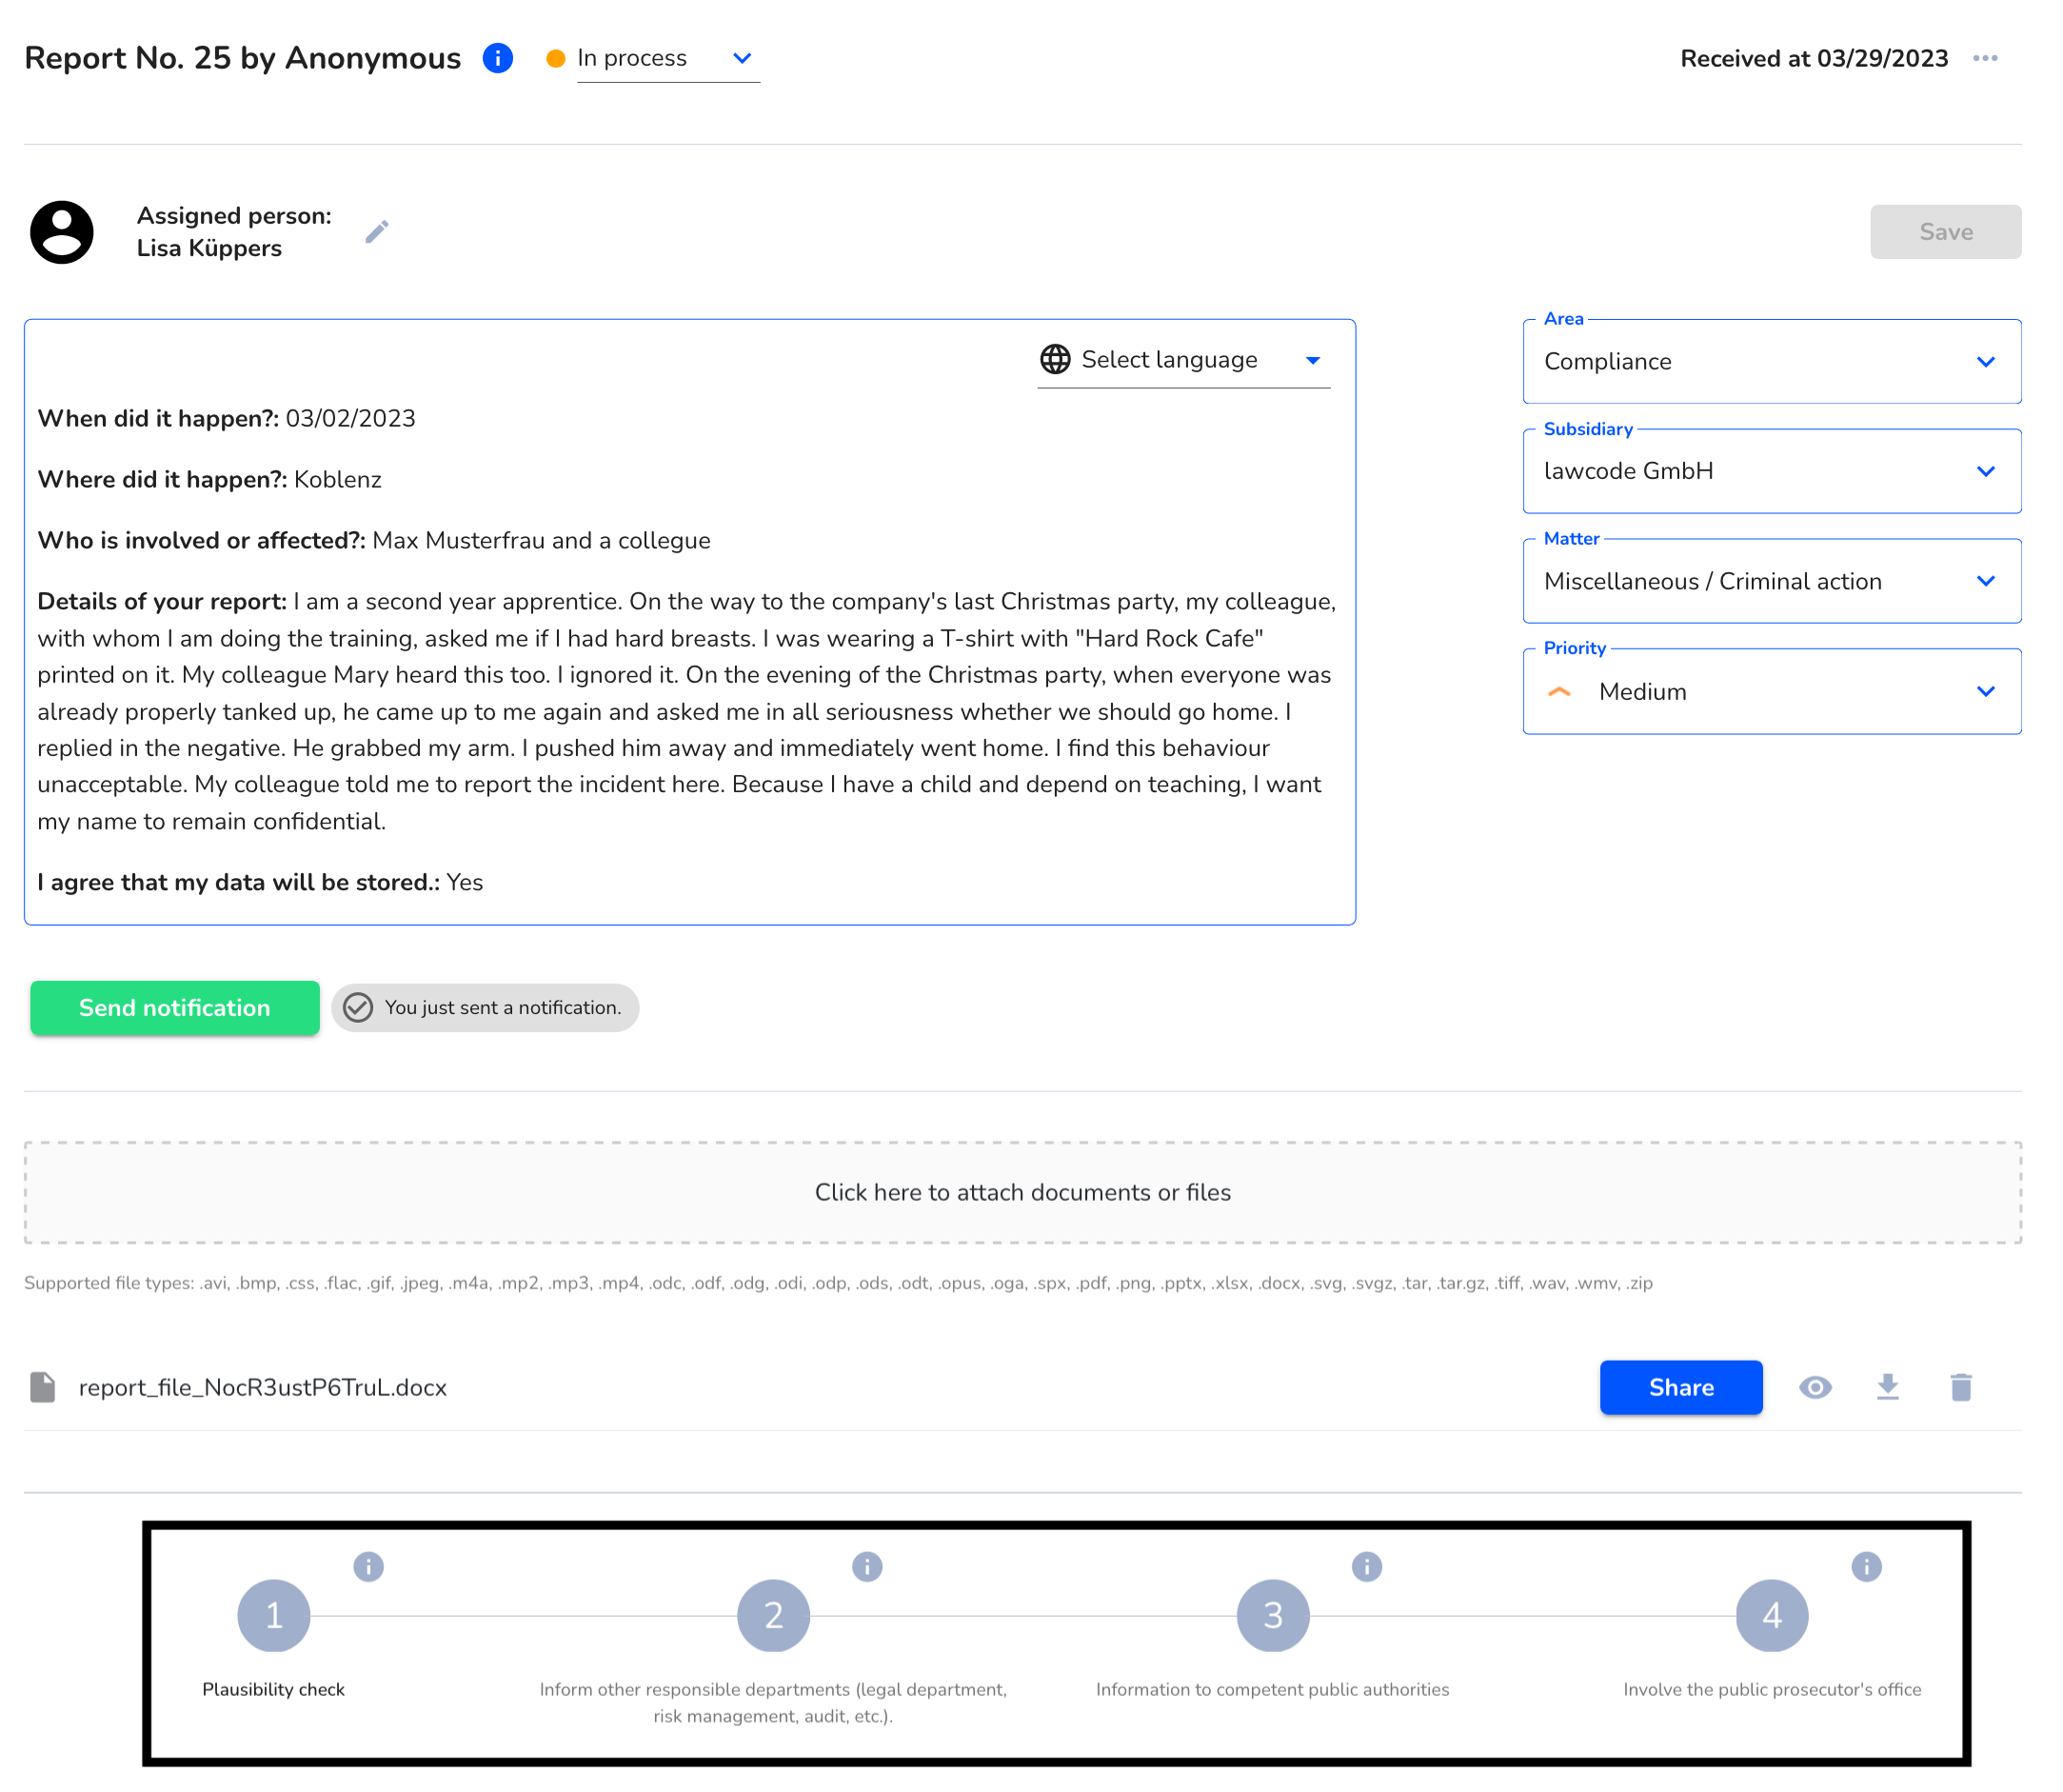
Task: Click the share icon on report file
Action: [x=1680, y=1388]
